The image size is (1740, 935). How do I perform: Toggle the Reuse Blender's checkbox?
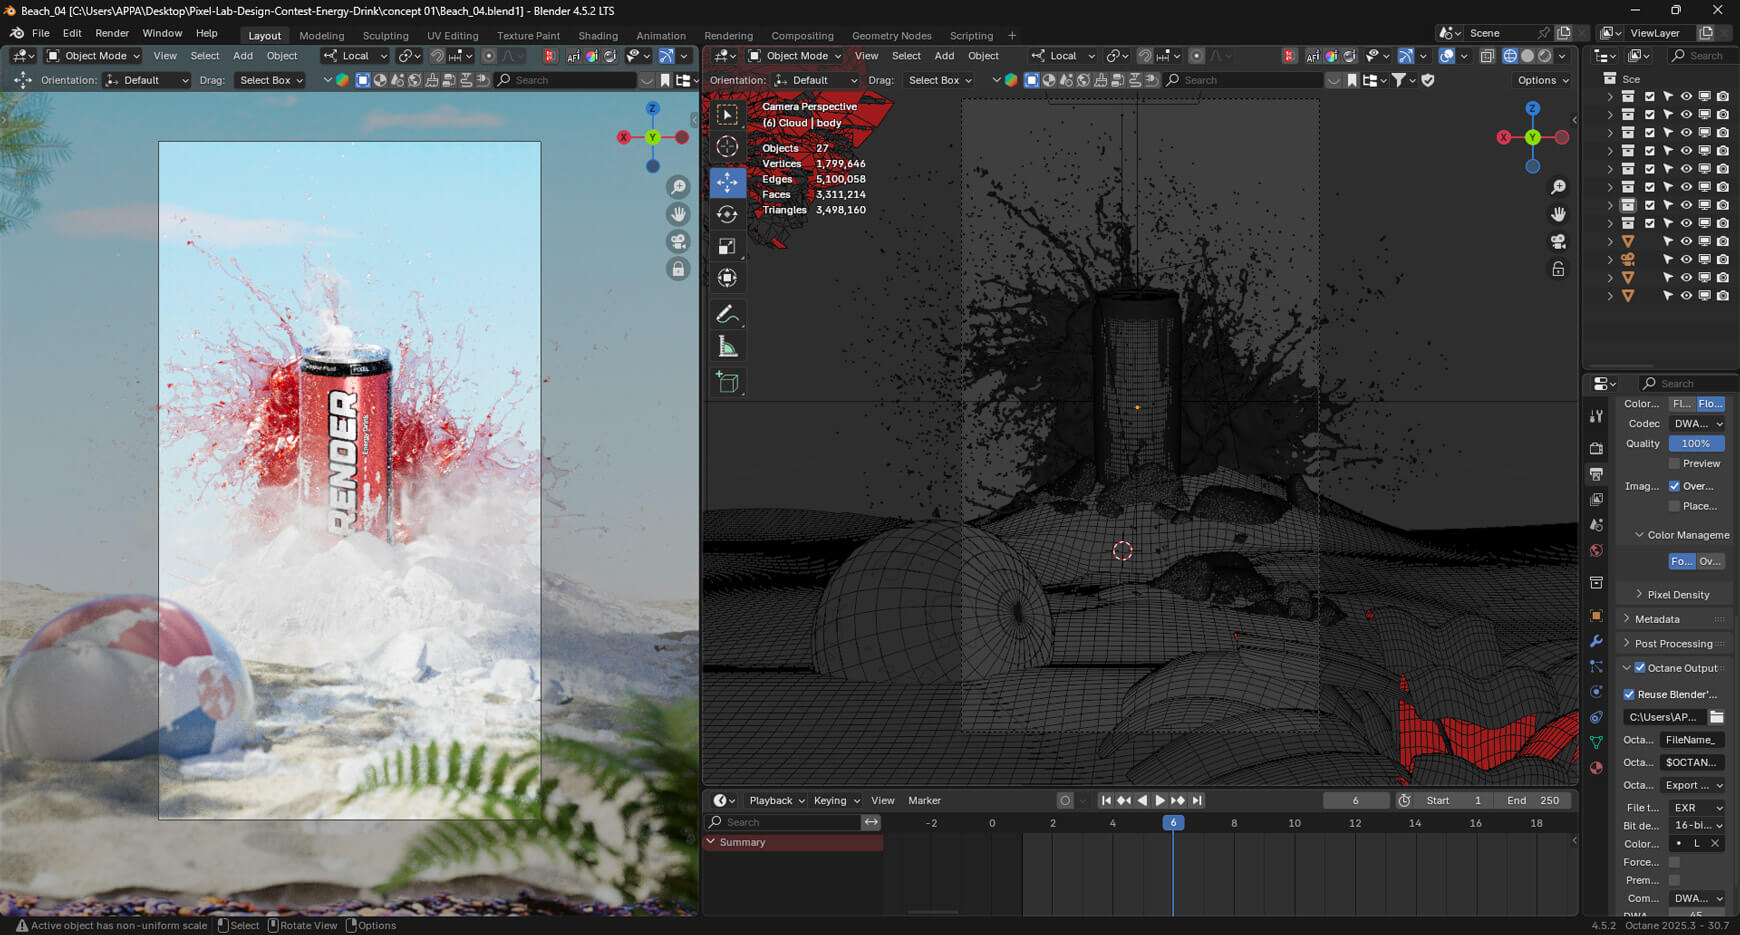[1629, 694]
